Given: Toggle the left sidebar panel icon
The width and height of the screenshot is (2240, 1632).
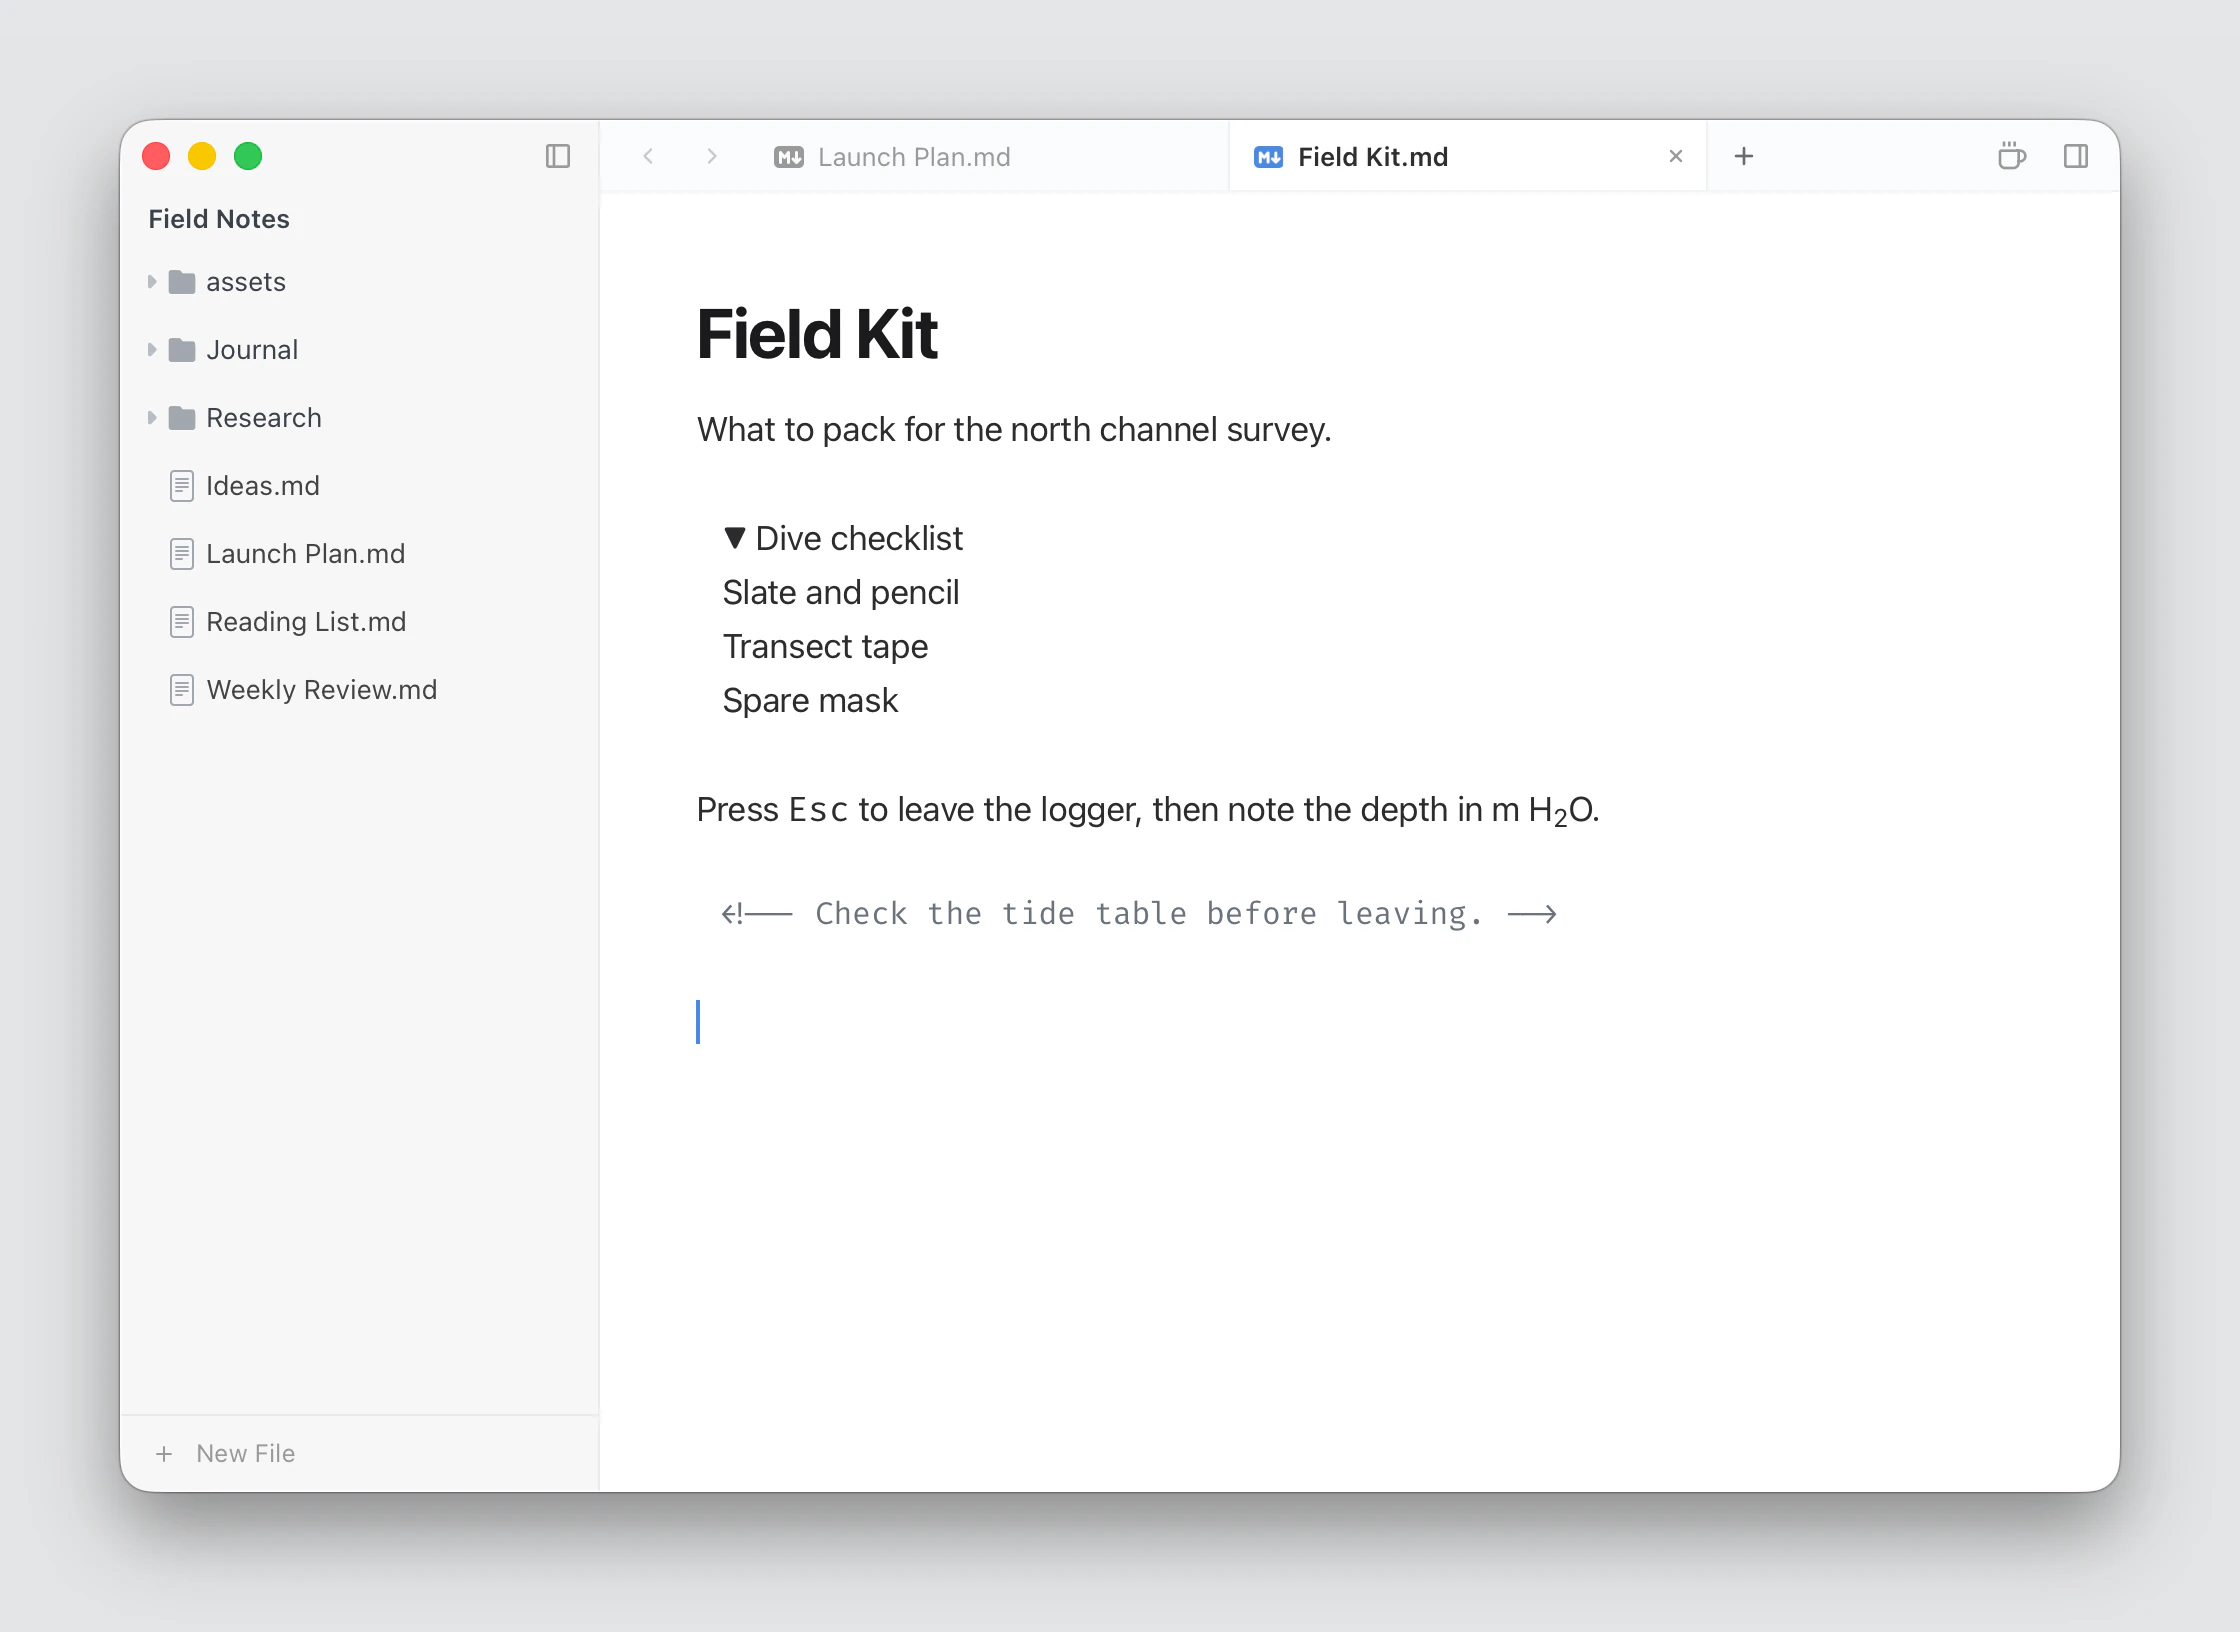Looking at the screenshot, I should (558, 156).
